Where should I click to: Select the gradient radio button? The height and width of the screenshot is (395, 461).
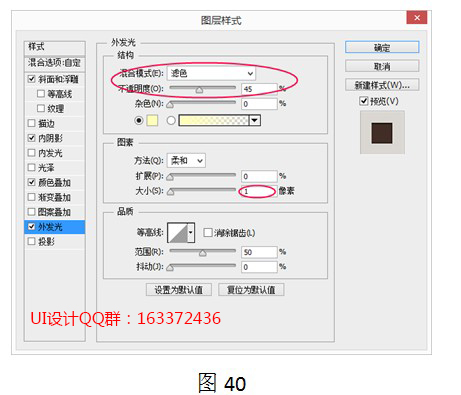pos(171,120)
